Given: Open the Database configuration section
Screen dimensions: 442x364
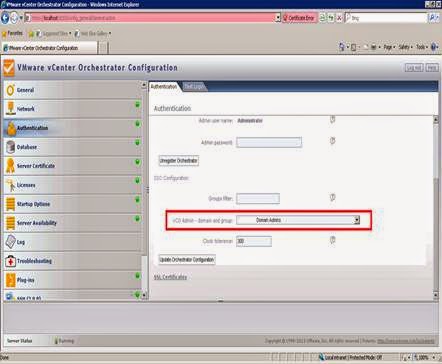Looking at the screenshot, I should click(73, 147).
